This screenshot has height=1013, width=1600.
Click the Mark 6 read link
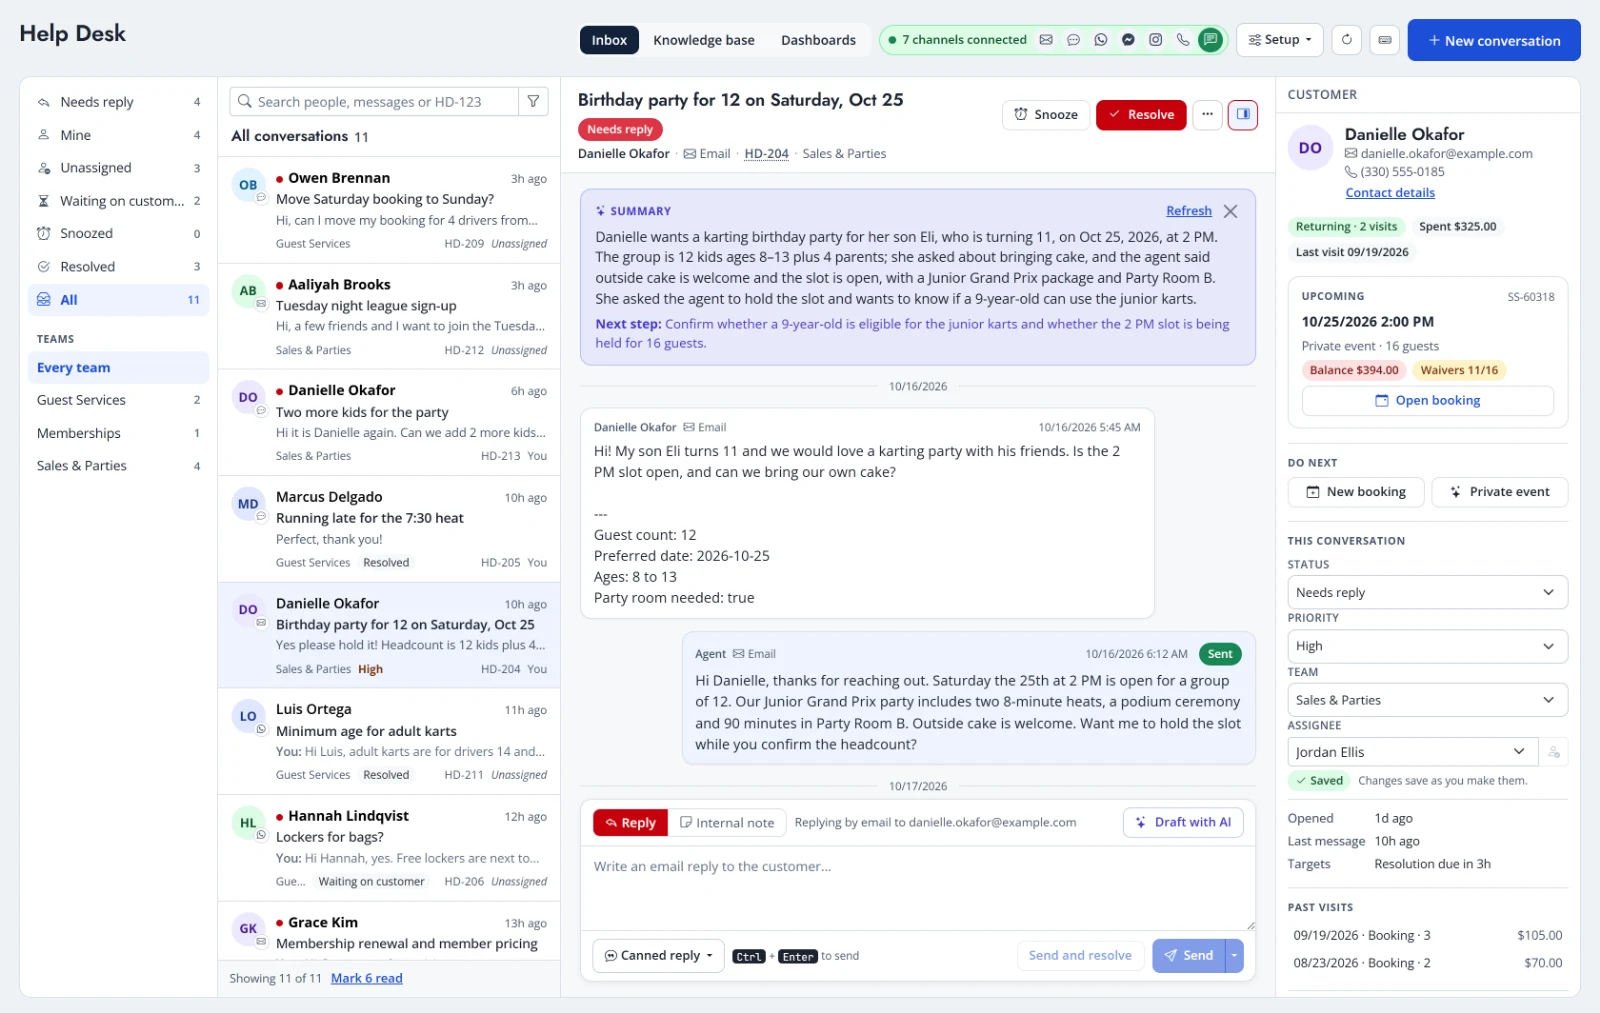367,978
